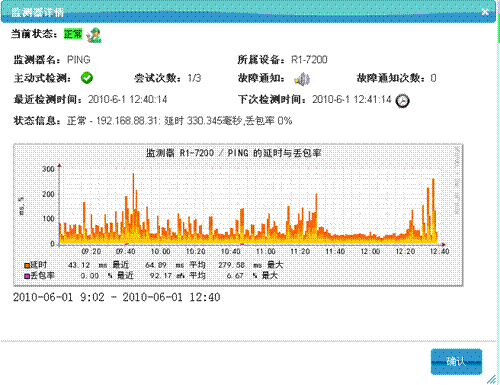
Task: Click the average latency value 64.89
Action: tap(156, 265)
